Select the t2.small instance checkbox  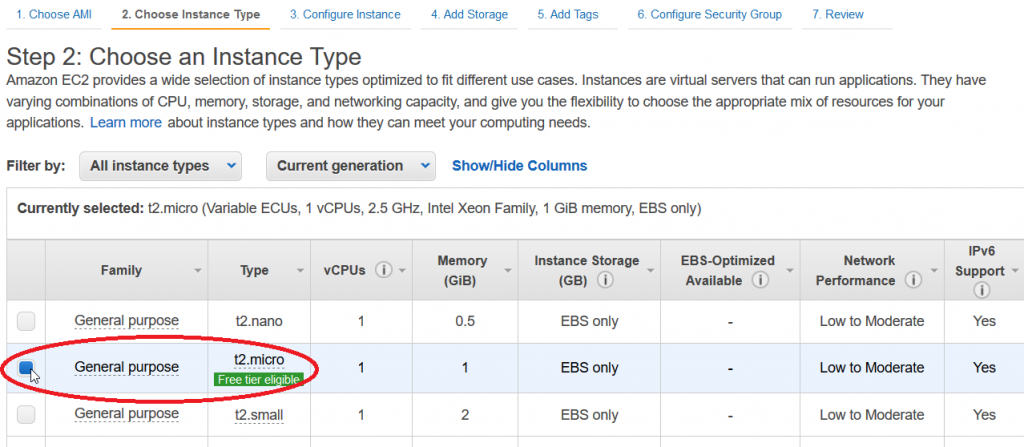(26, 414)
